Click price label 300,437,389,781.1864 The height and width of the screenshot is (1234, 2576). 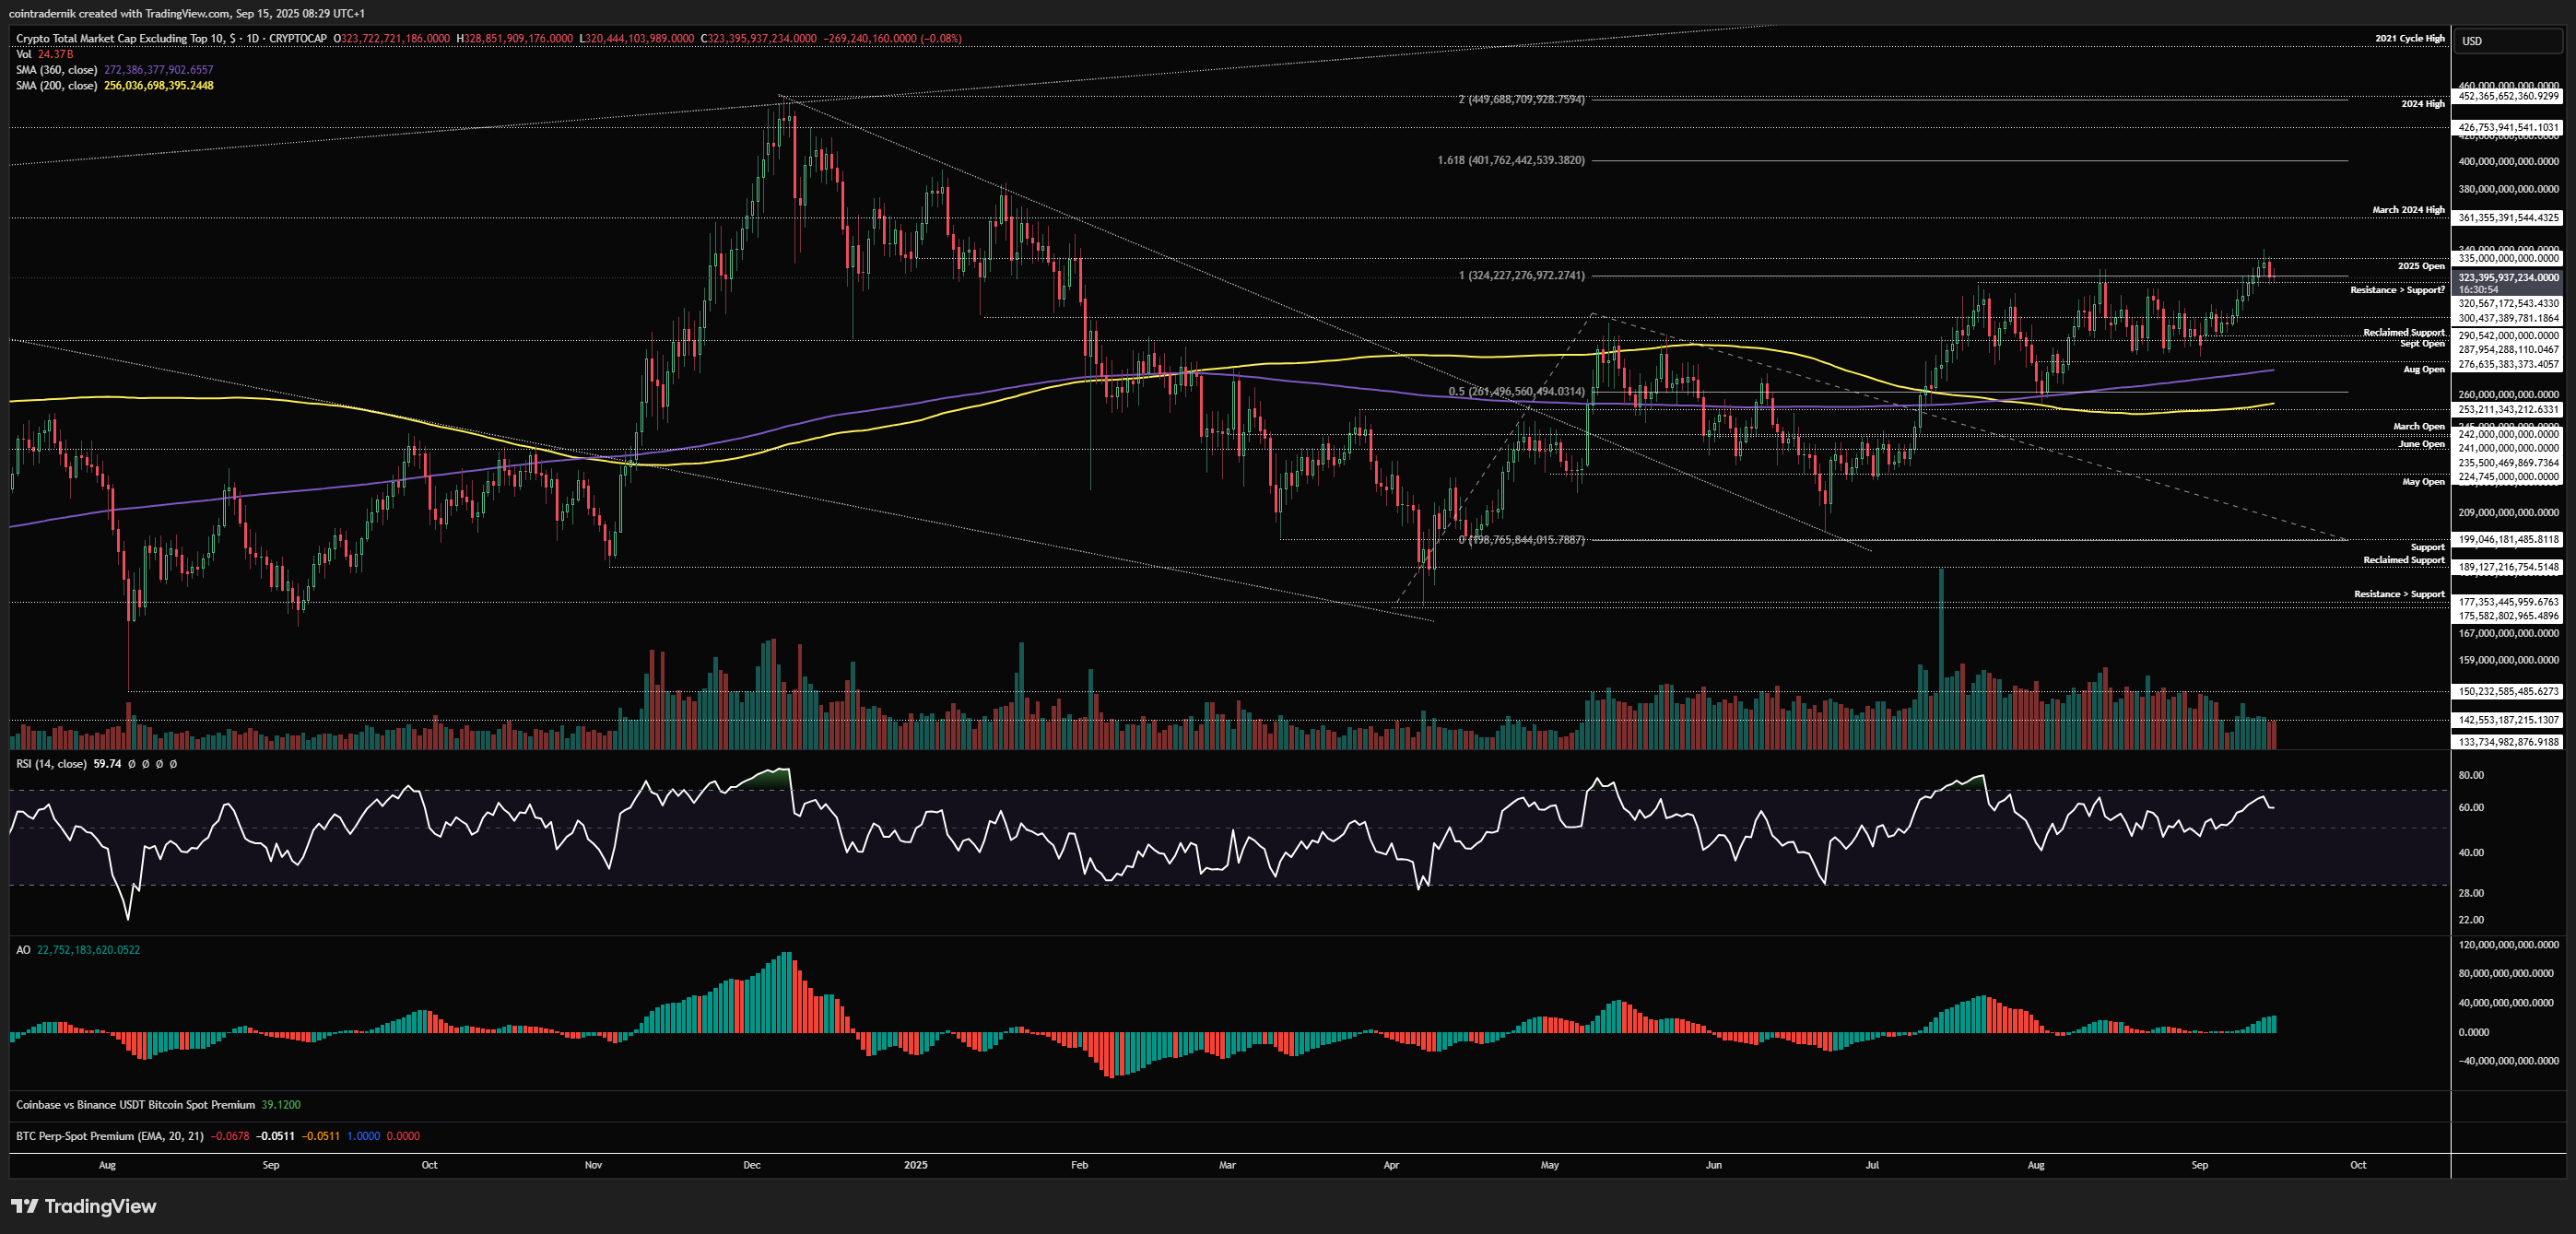tap(2509, 319)
